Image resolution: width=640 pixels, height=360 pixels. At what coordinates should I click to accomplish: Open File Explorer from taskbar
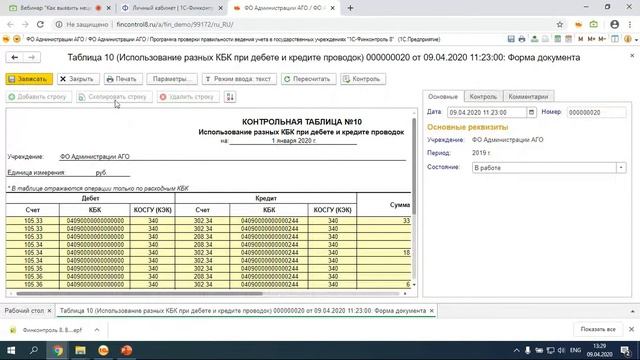[x=80, y=351]
